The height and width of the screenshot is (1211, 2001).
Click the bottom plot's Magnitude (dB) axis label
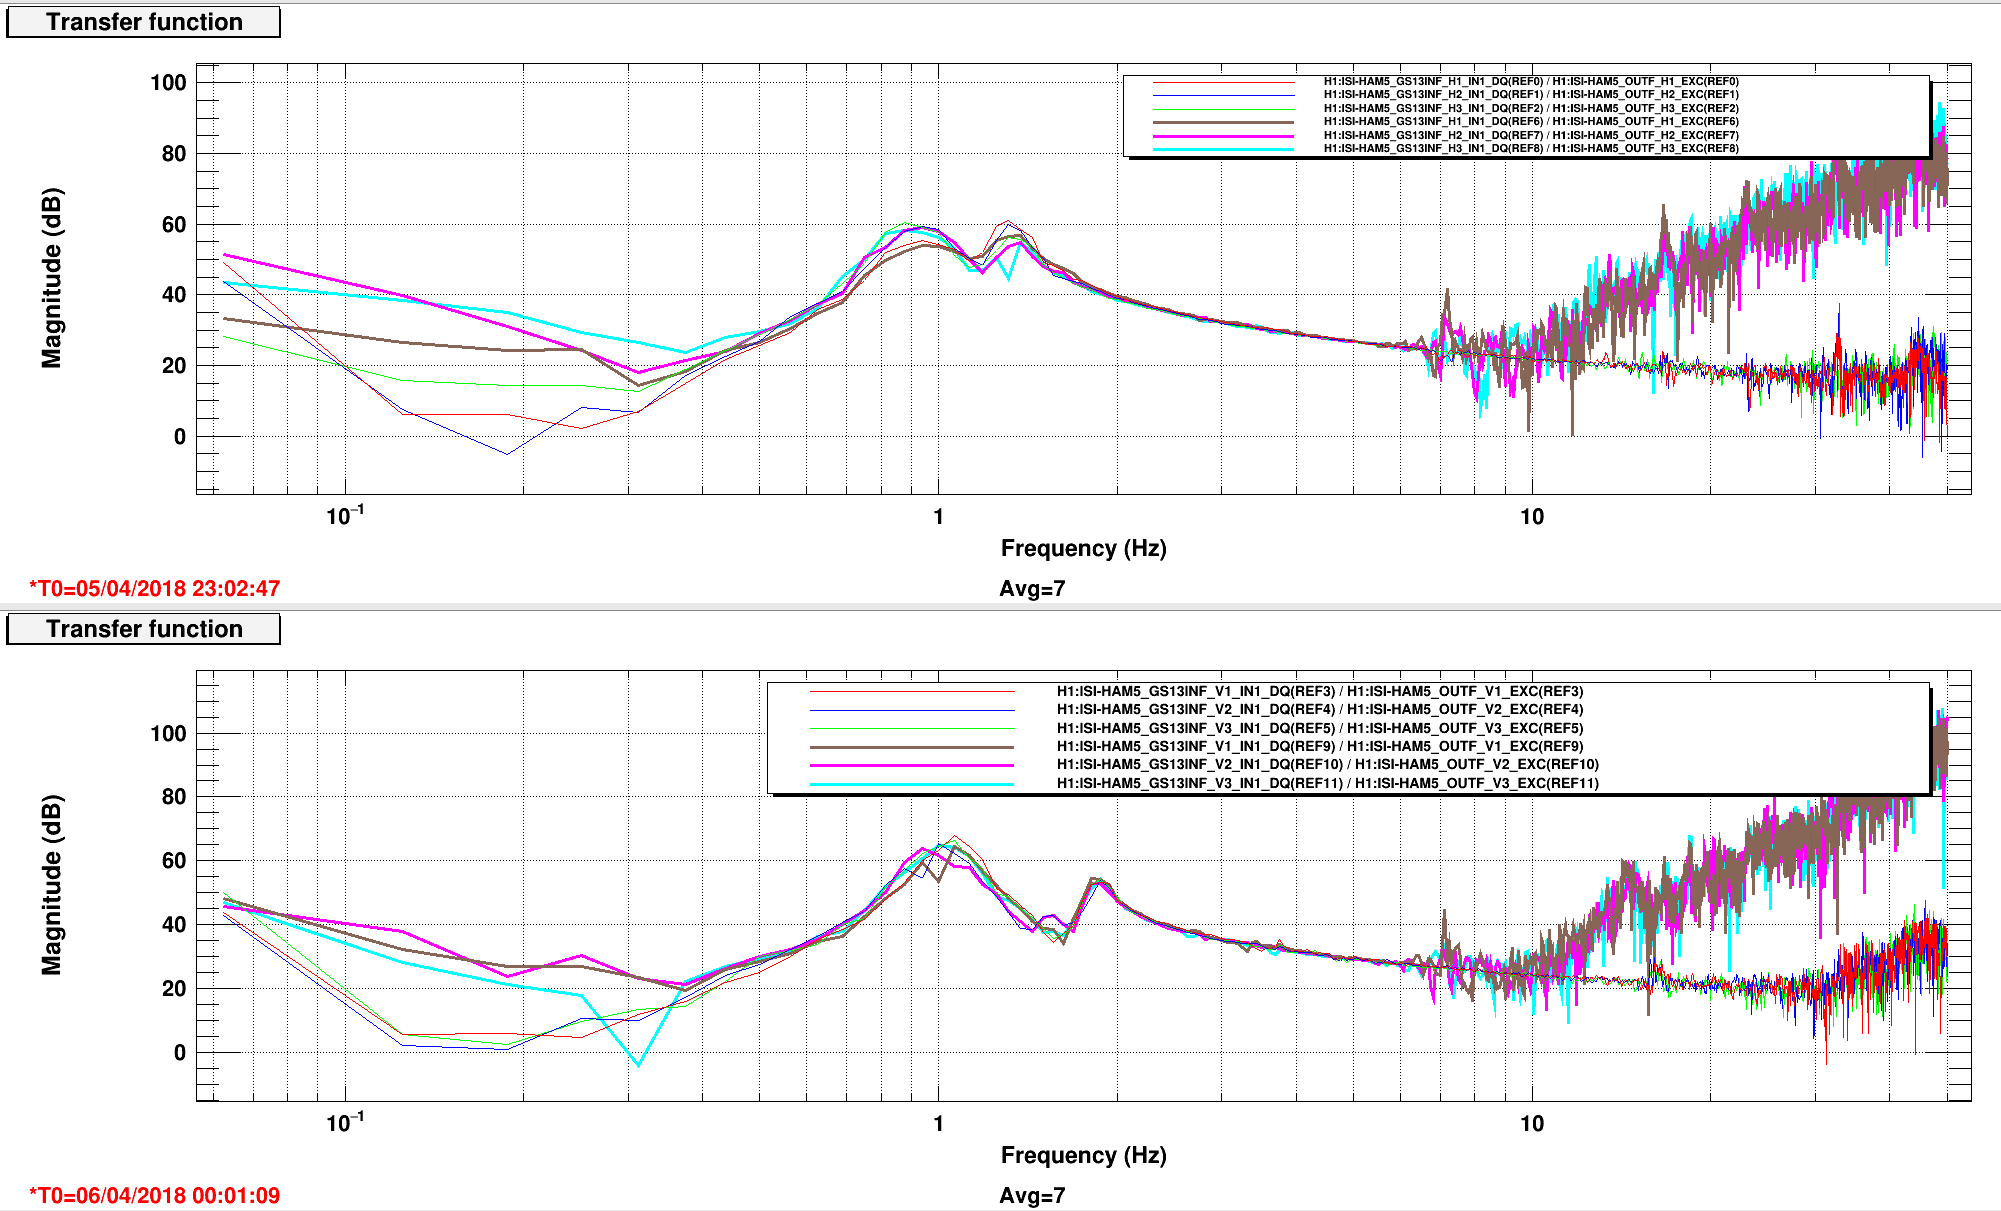pyautogui.click(x=51, y=885)
